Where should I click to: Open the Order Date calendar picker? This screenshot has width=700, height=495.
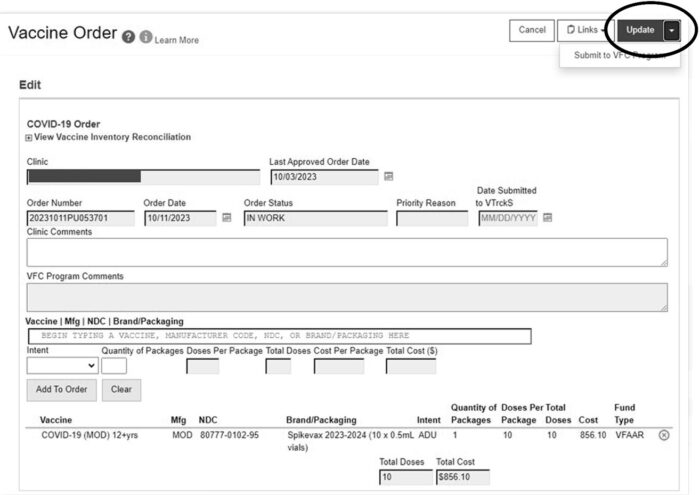tap(226, 217)
